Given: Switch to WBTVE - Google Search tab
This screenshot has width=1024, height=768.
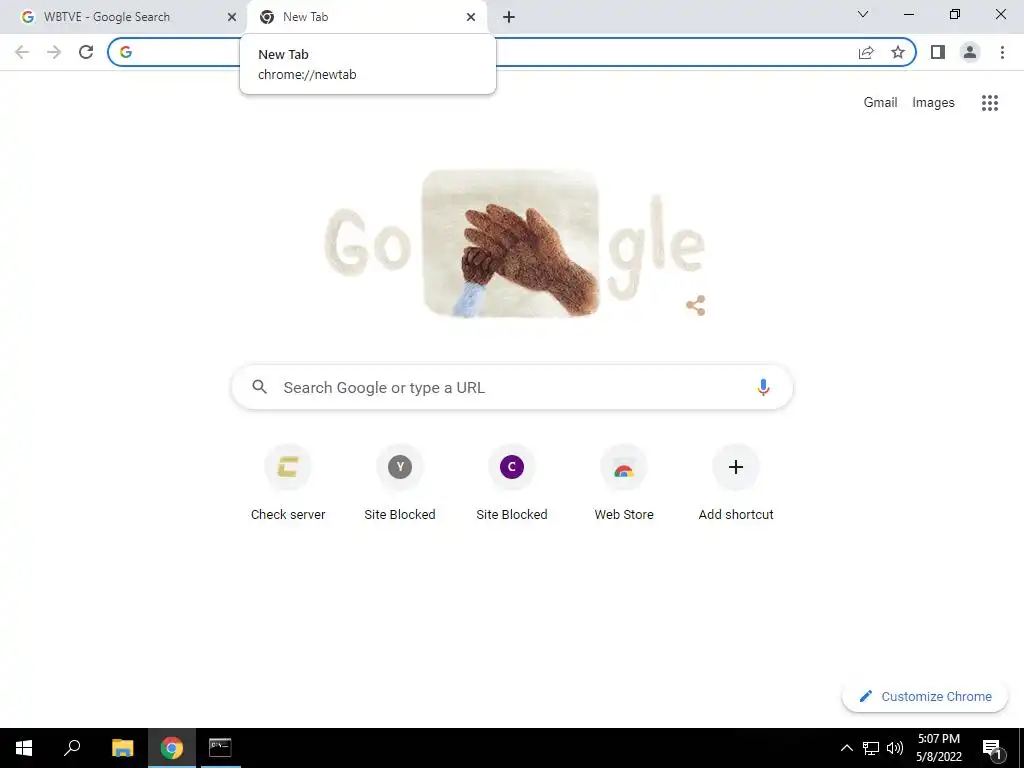Looking at the screenshot, I should tap(122, 18).
